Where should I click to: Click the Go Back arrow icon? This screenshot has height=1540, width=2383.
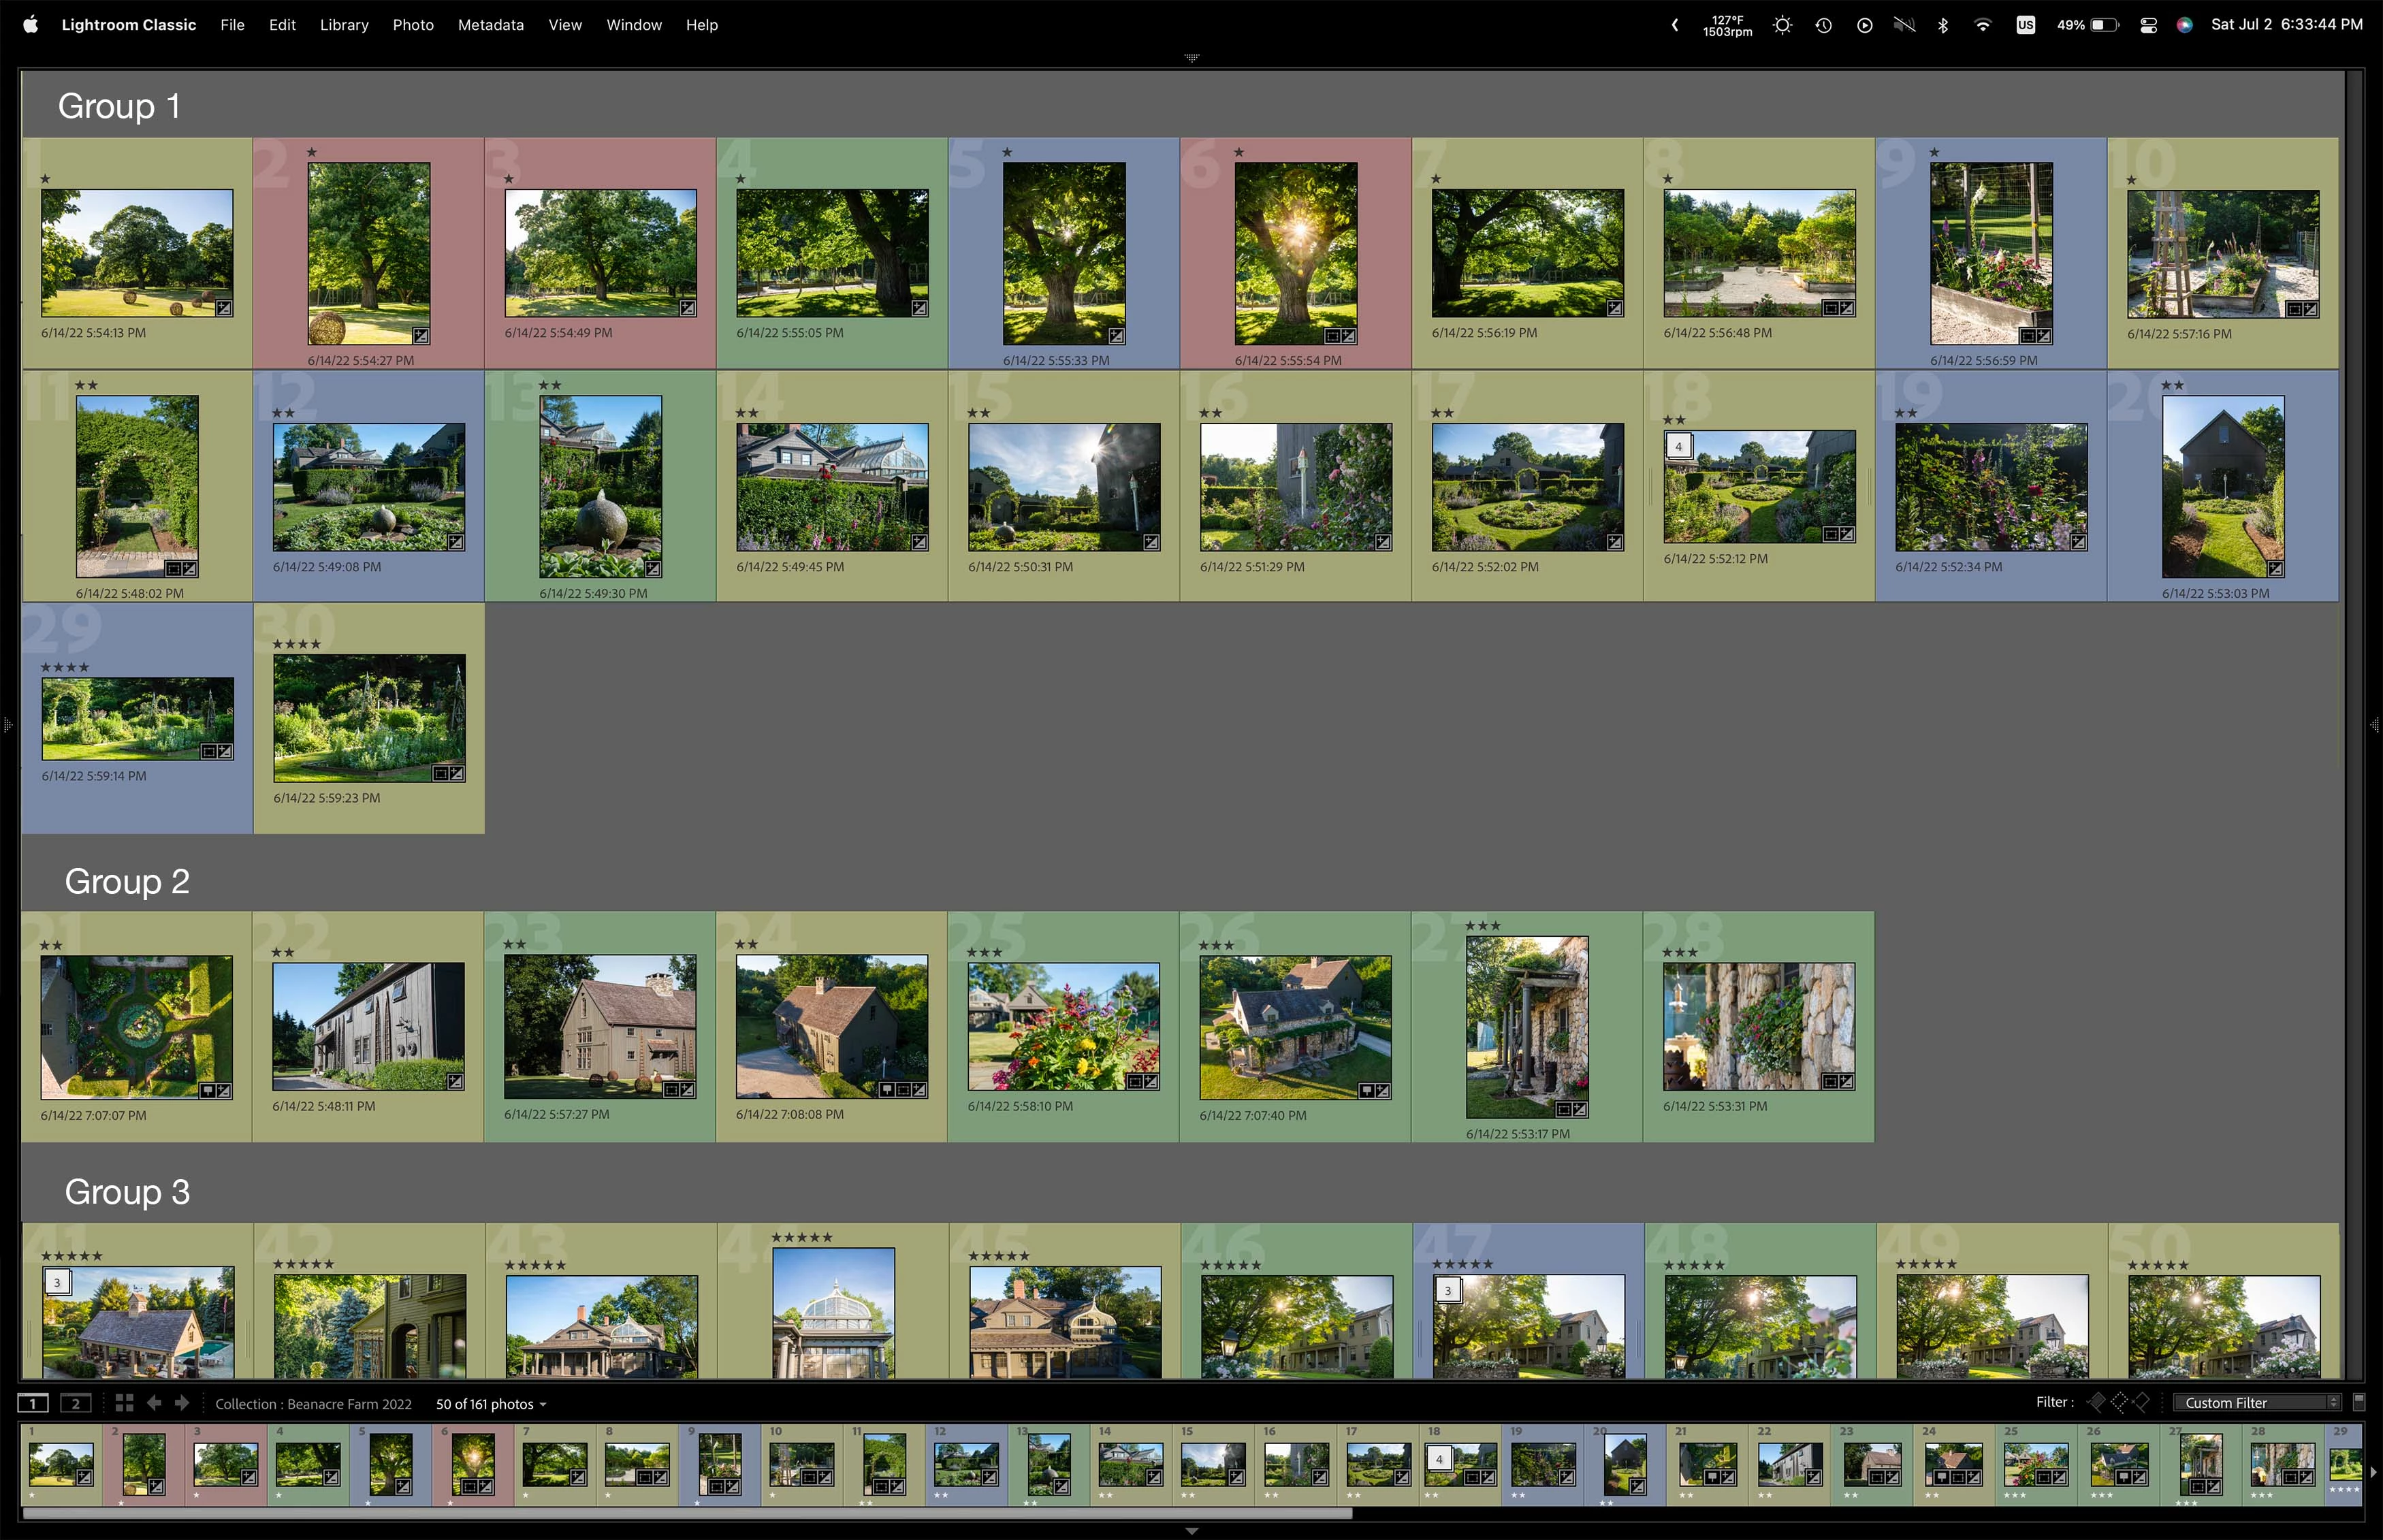[154, 1403]
